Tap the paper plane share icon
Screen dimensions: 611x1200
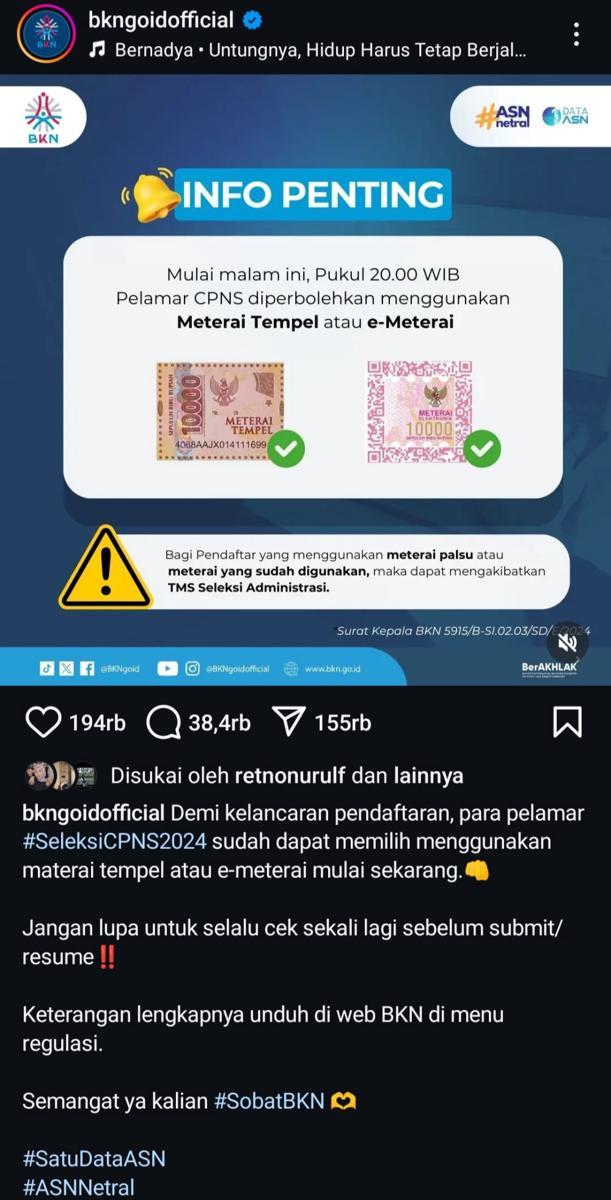(290, 722)
